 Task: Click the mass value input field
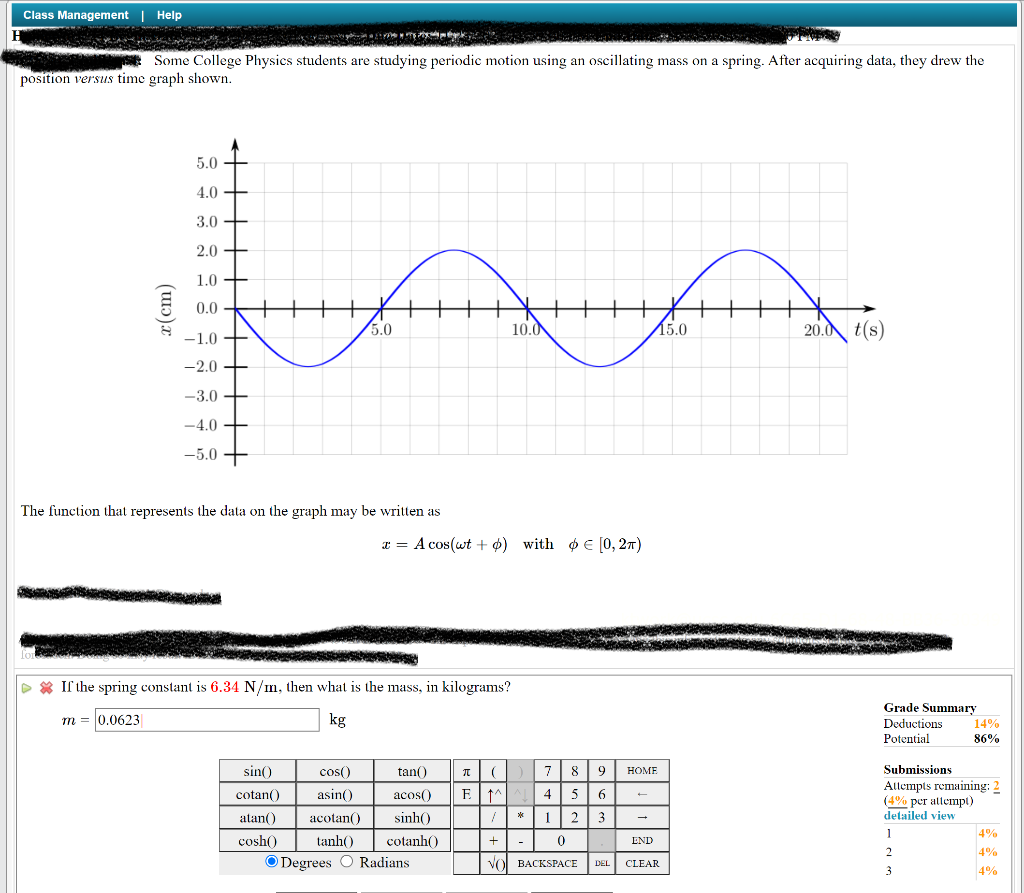pyautogui.click(x=207, y=719)
